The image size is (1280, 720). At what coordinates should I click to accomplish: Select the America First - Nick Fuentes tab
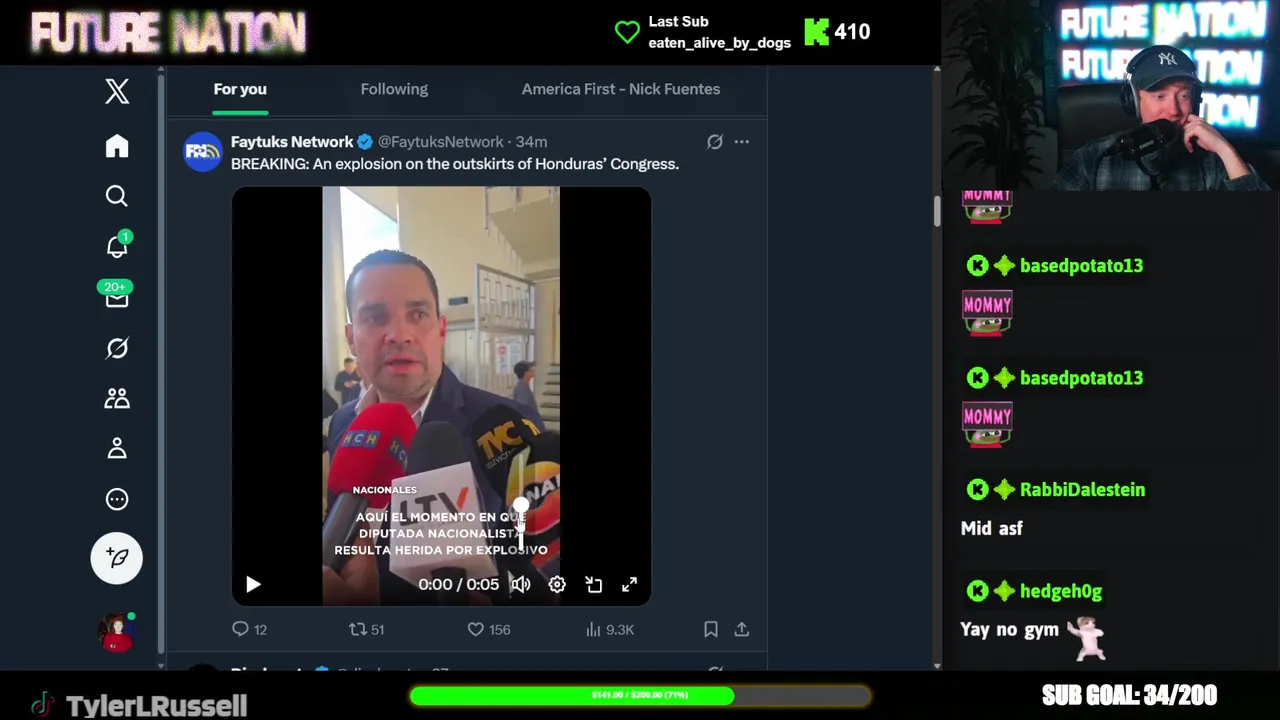coord(621,89)
